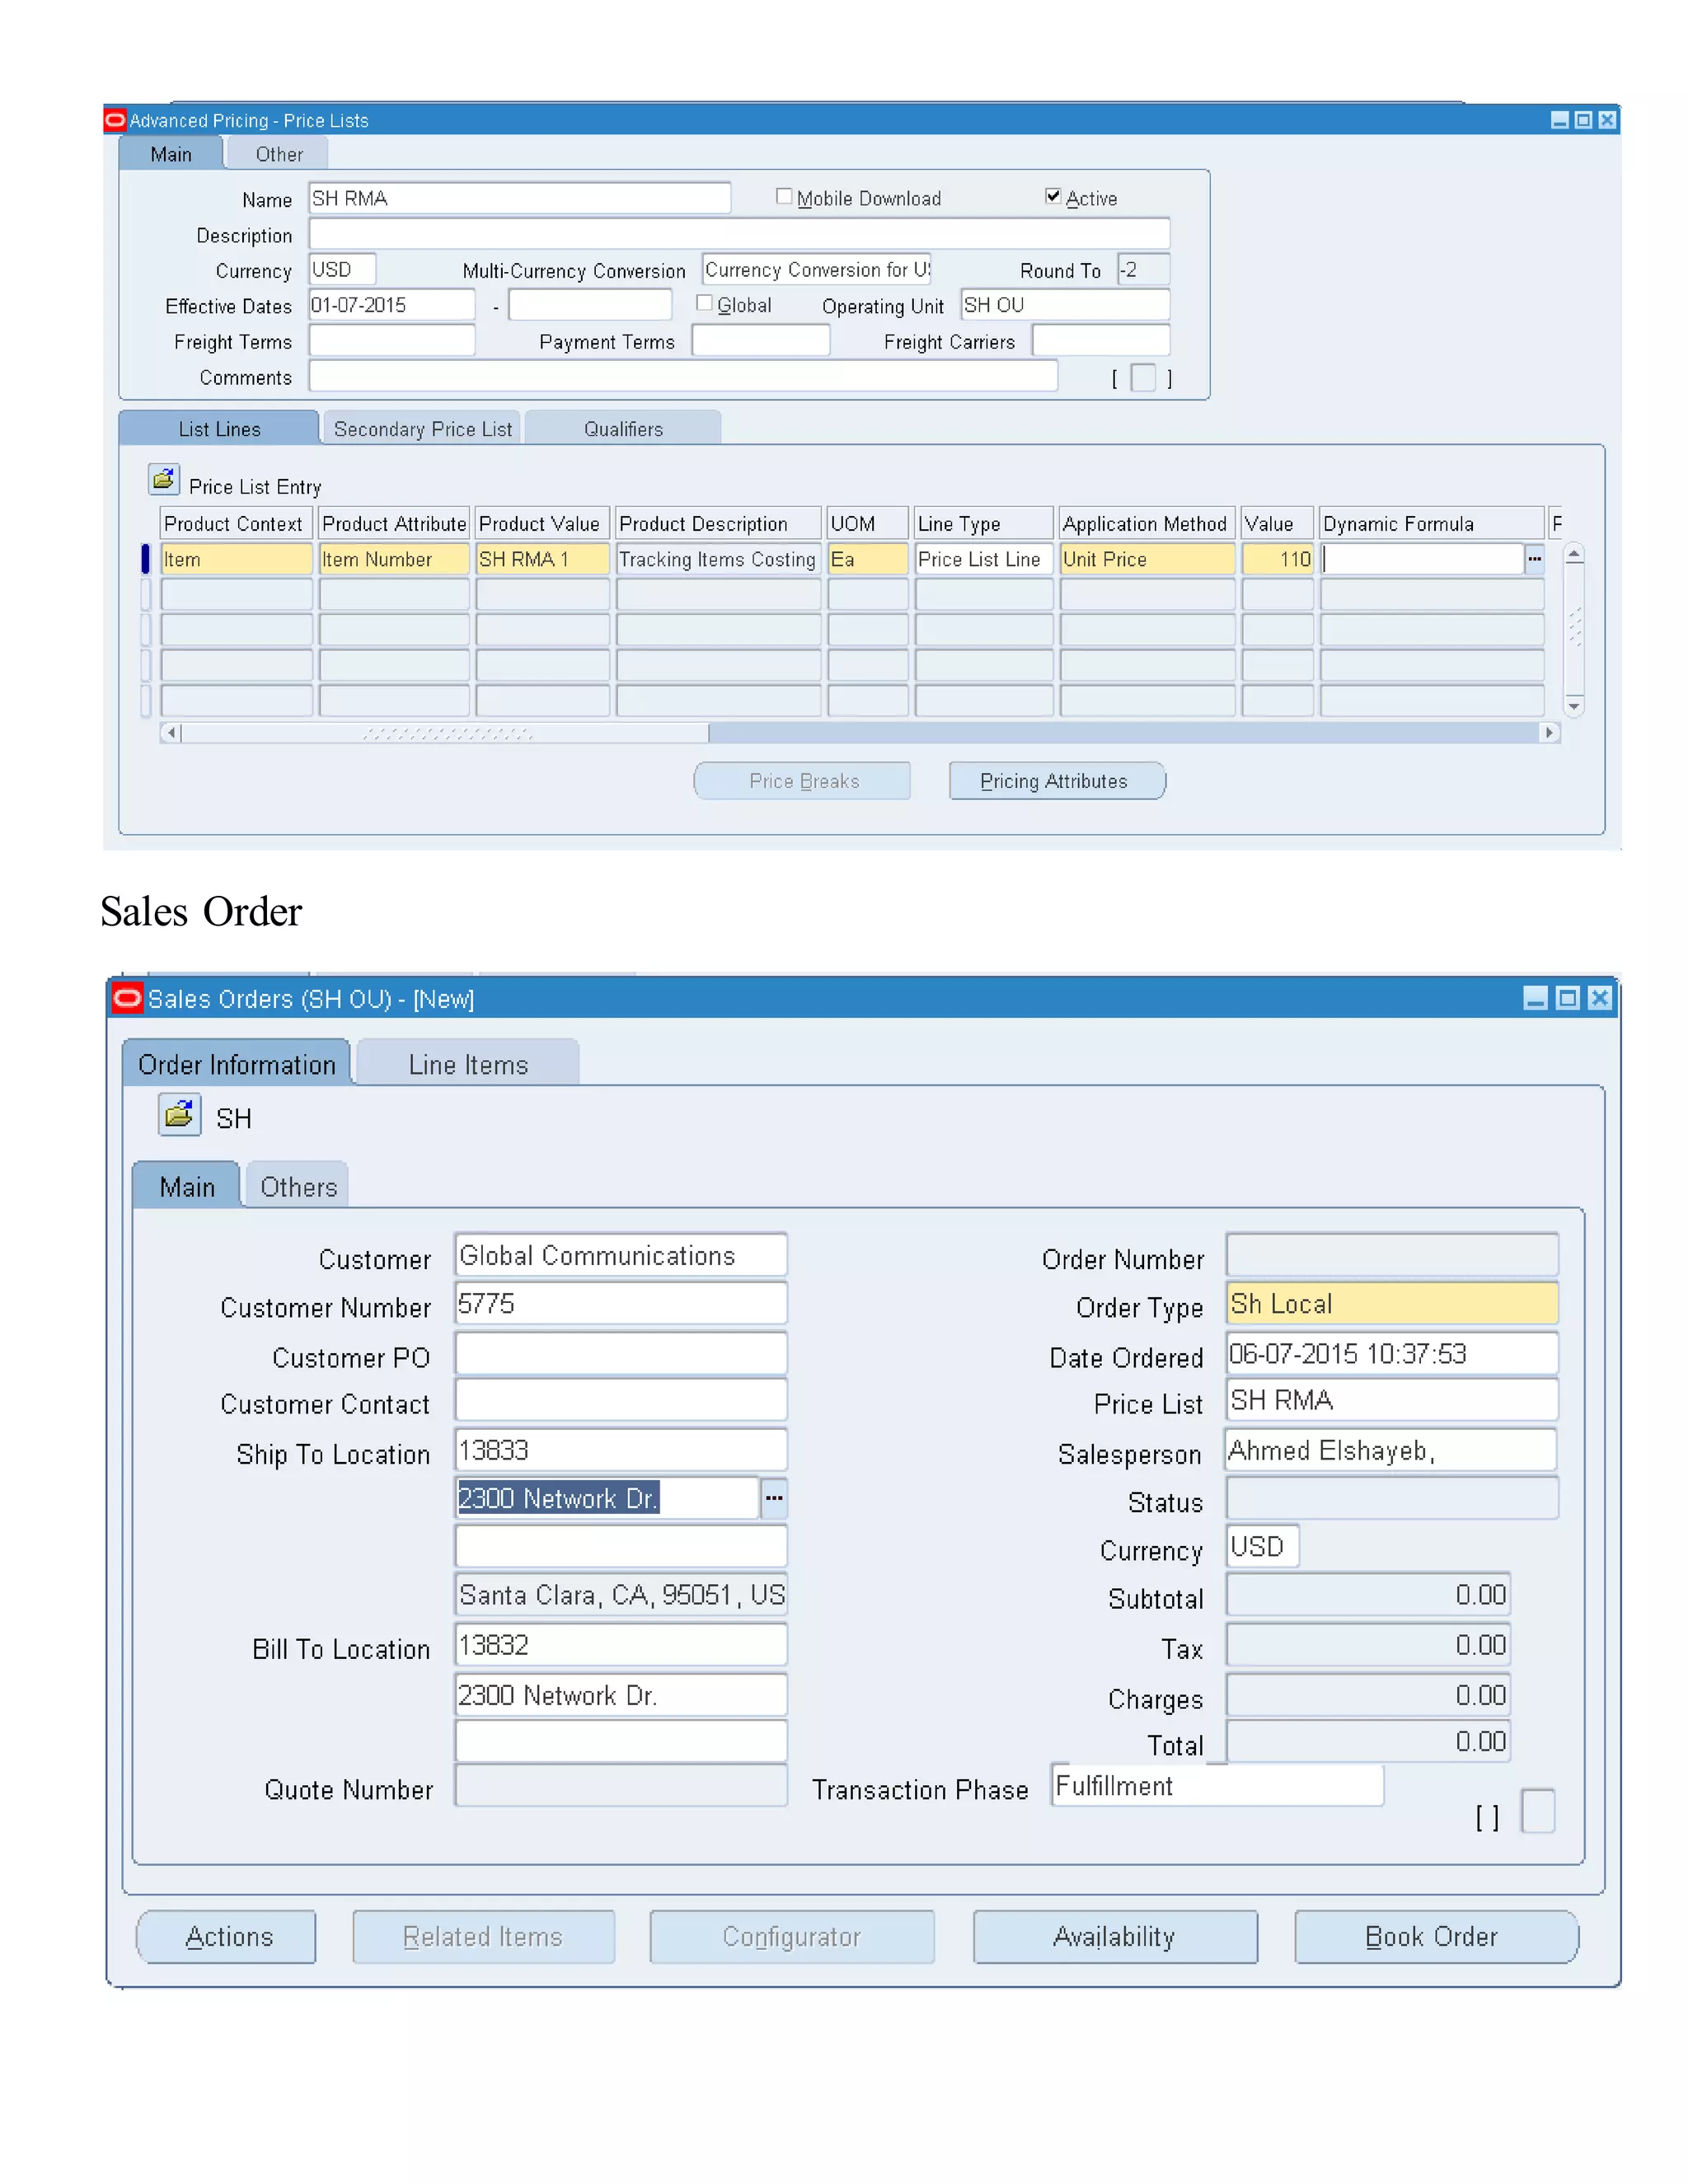Select the List Lines tab
The image size is (1688, 2184).
(x=219, y=429)
